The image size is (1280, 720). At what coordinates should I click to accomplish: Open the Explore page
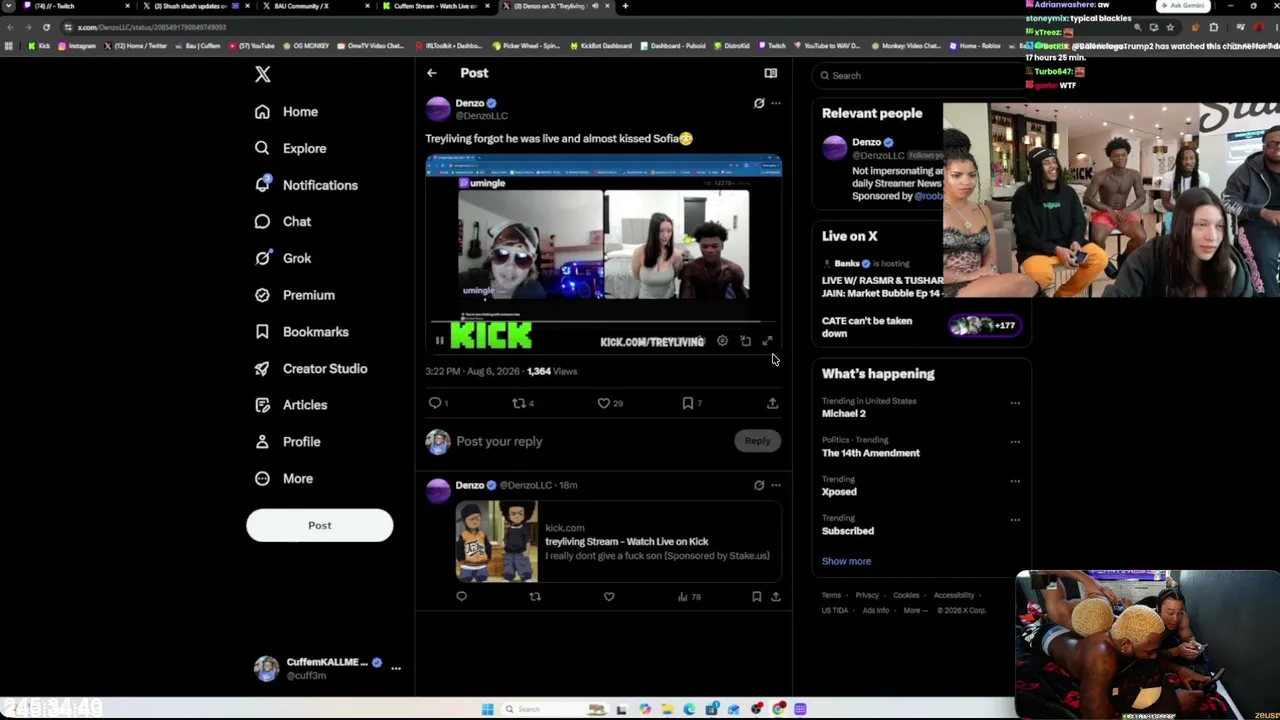[290, 148]
